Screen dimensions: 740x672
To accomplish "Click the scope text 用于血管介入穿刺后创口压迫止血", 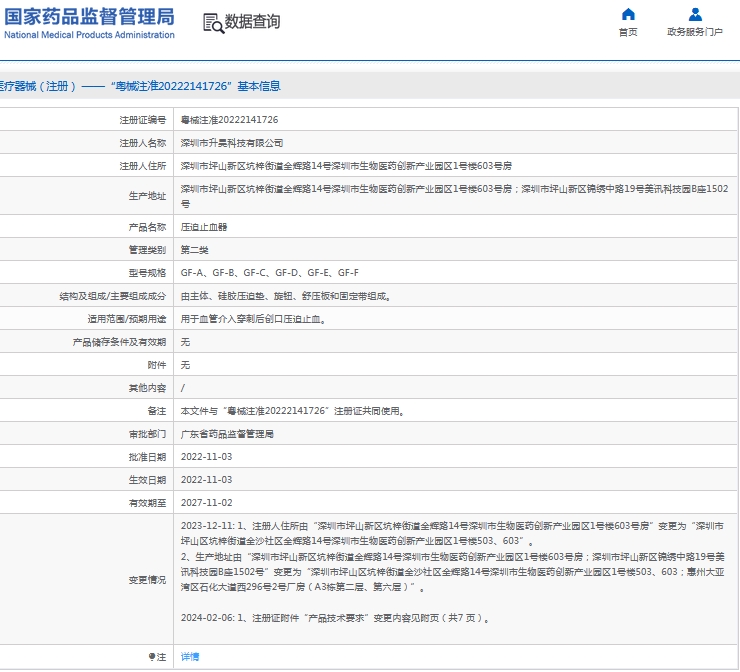I will click(253, 319).
